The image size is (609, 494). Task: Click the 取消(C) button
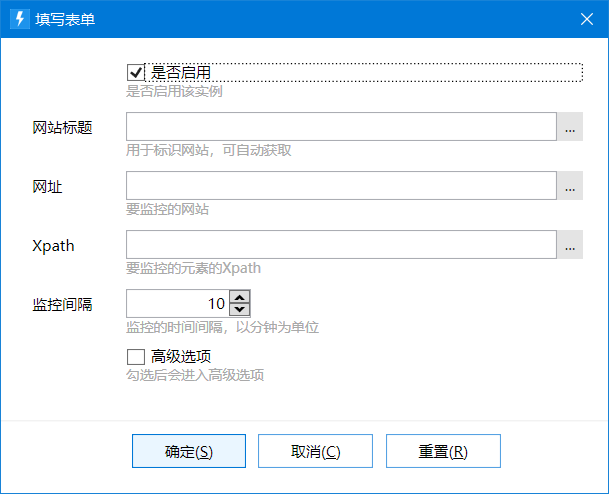click(315, 451)
